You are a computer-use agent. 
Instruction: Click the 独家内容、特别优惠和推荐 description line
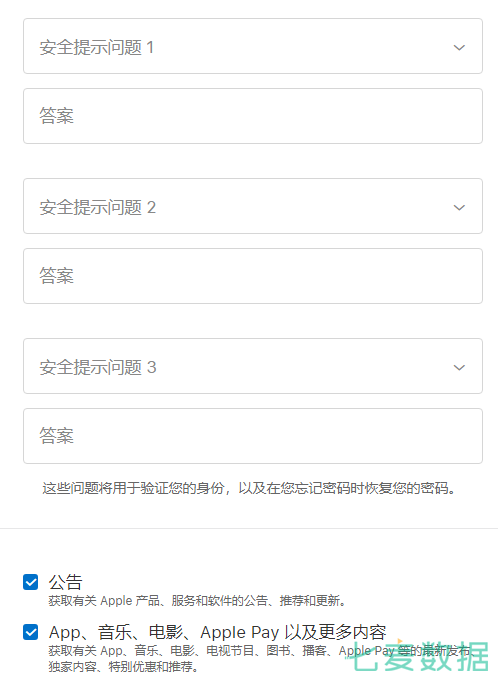point(123,666)
